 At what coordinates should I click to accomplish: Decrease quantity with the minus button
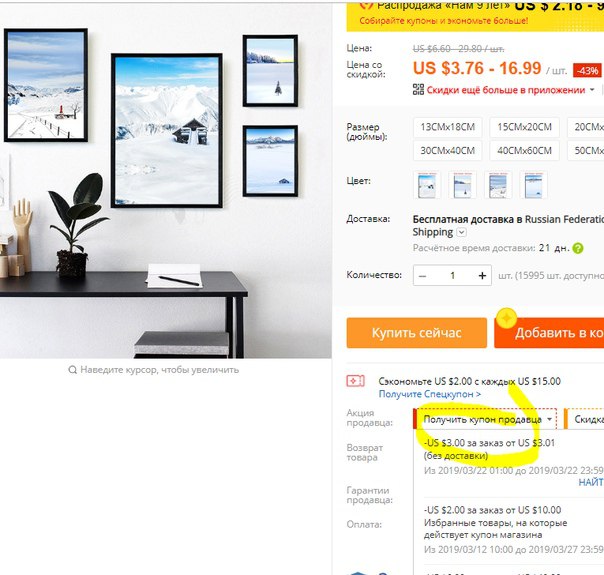(423, 276)
